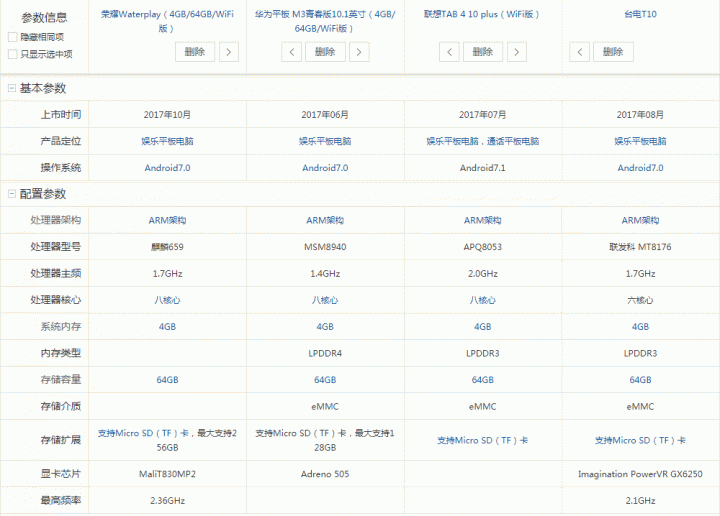Select 2017年07月 release date cell
This screenshot has height=516, width=720.
[483, 115]
